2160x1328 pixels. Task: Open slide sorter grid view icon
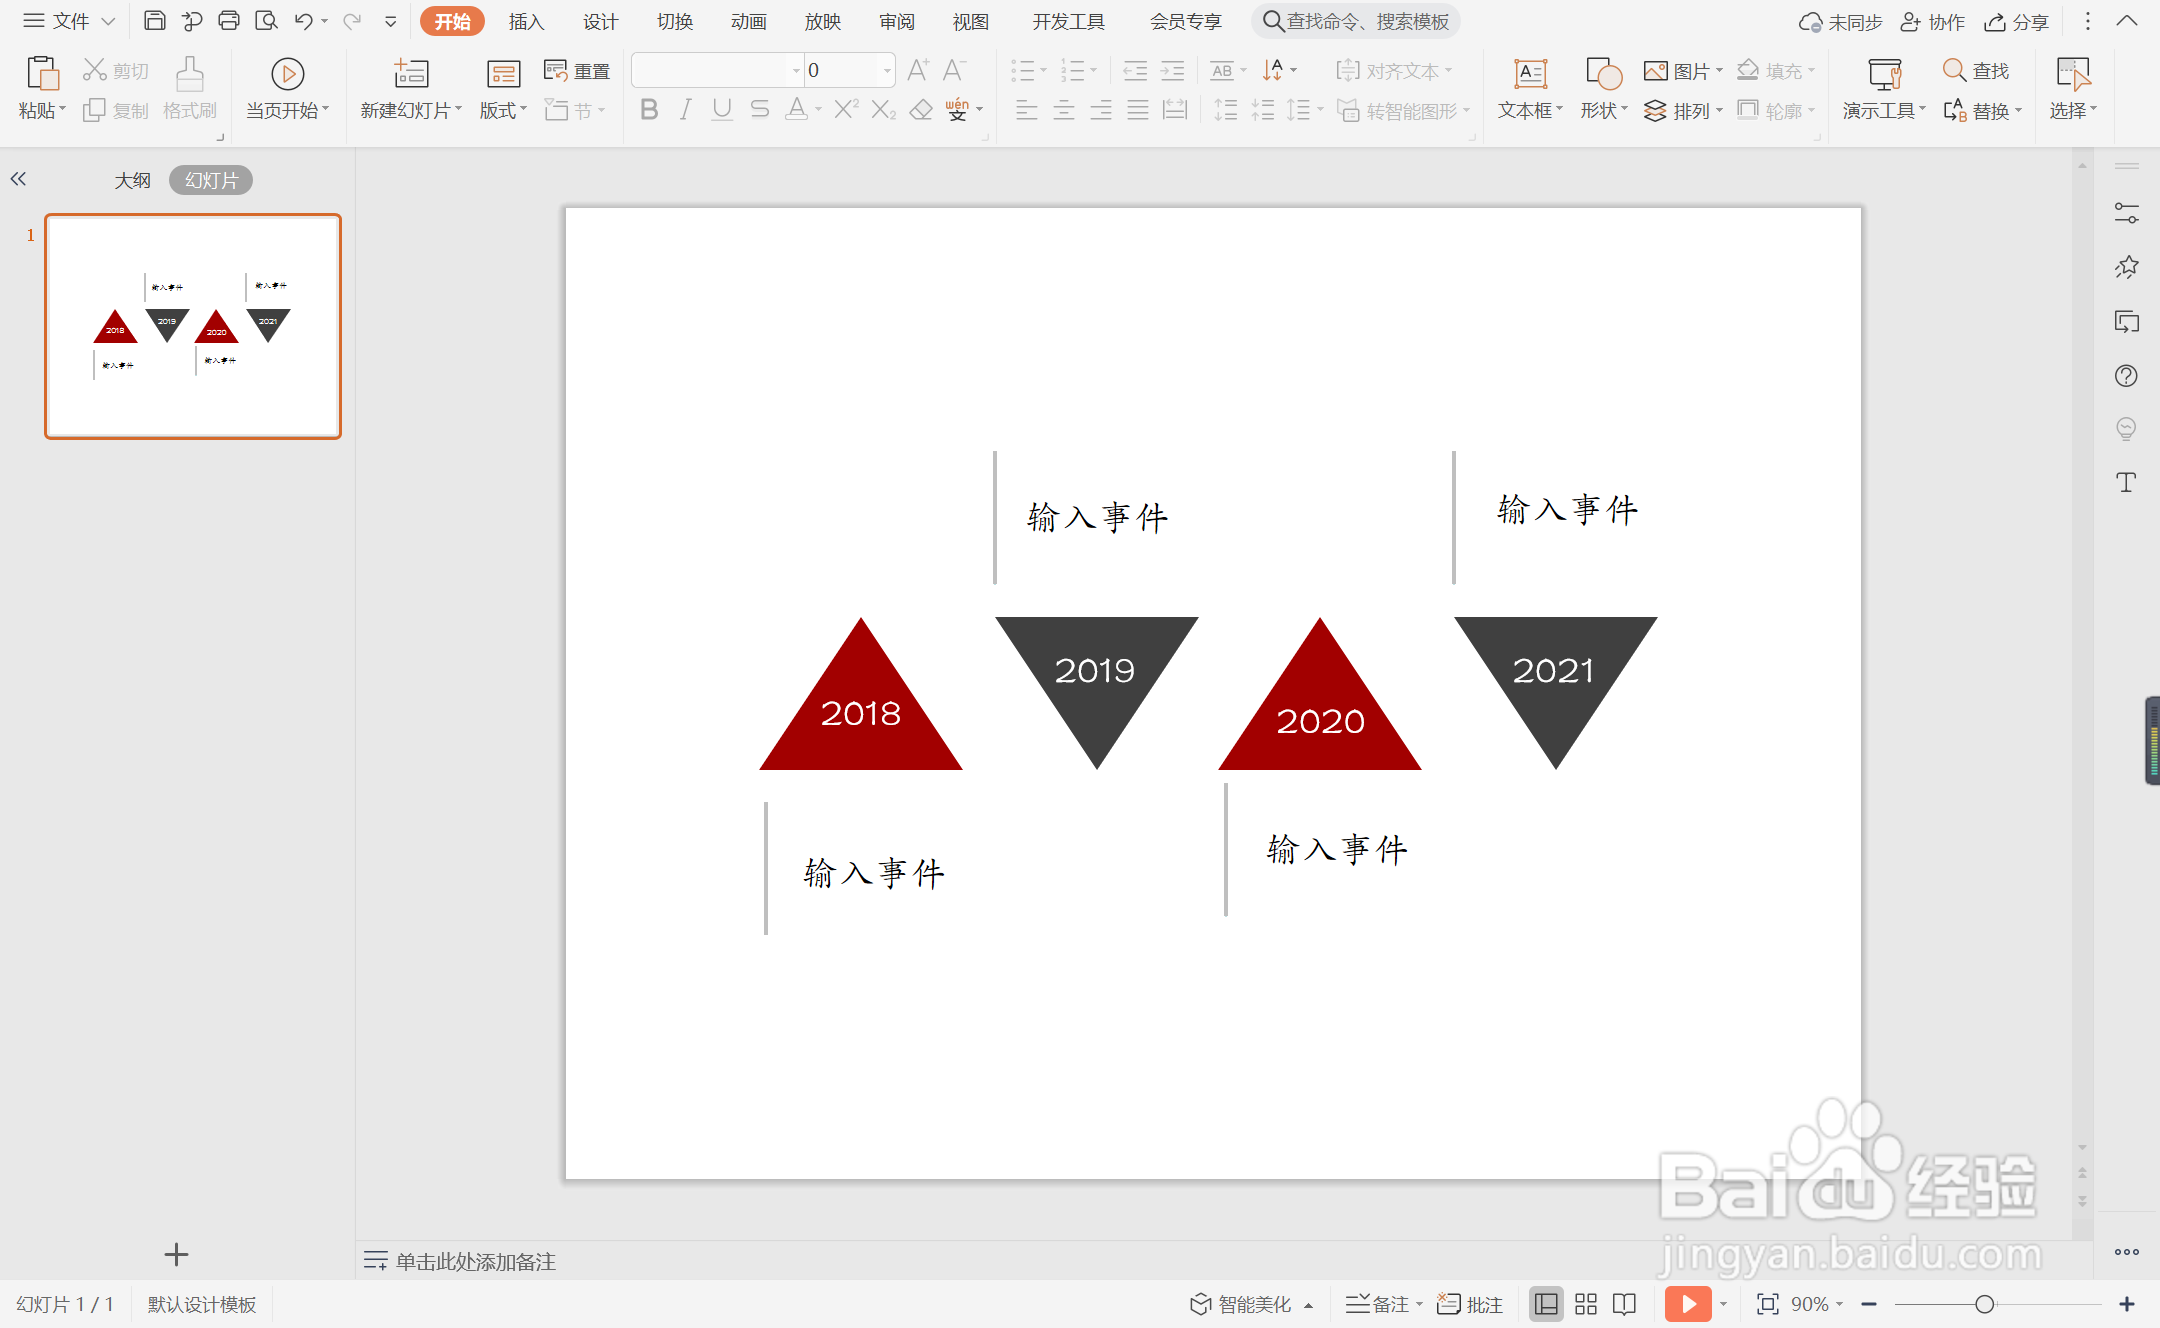(x=1586, y=1304)
